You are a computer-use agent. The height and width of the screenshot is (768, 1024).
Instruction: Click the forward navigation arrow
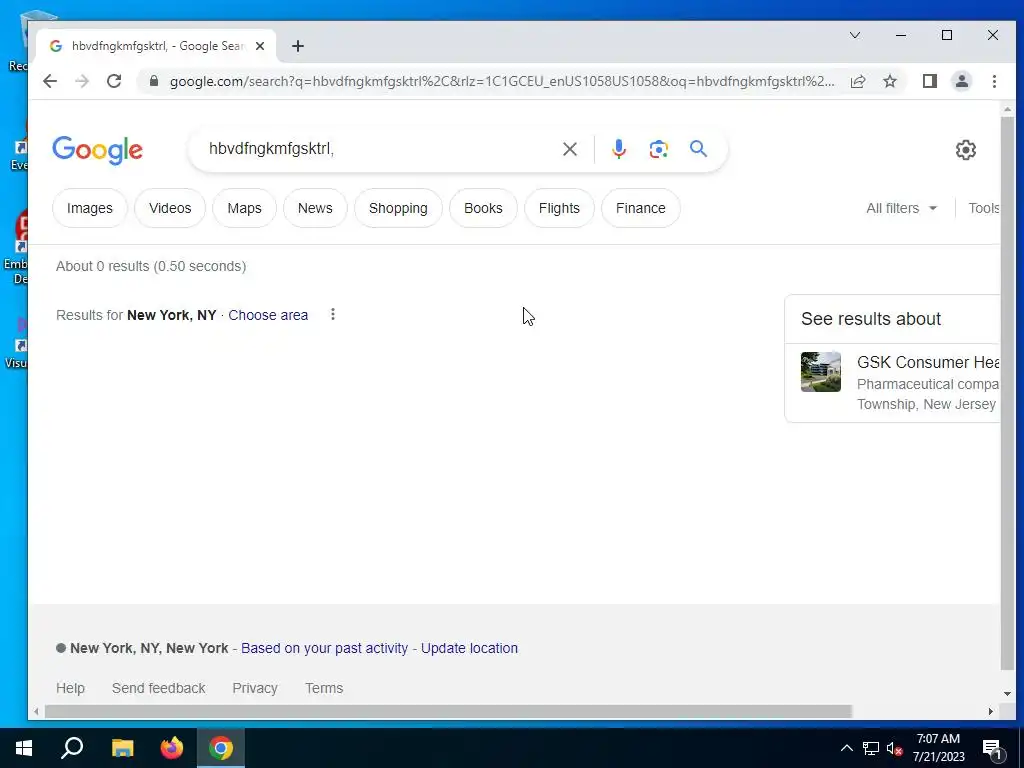click(82, 81)
